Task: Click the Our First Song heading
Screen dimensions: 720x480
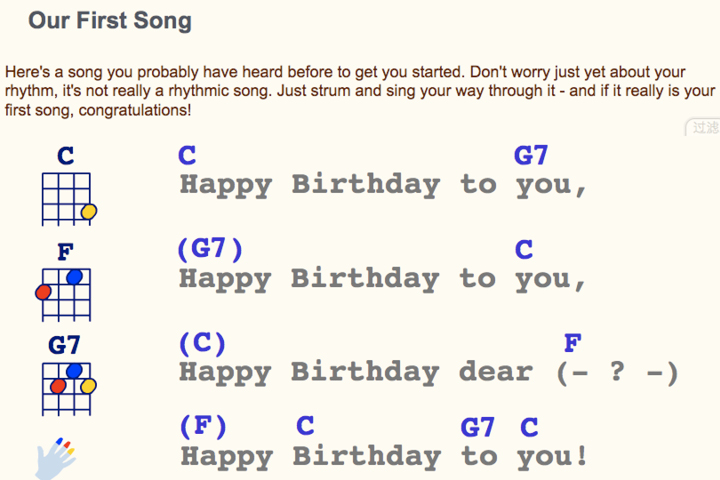Action: 110,21
